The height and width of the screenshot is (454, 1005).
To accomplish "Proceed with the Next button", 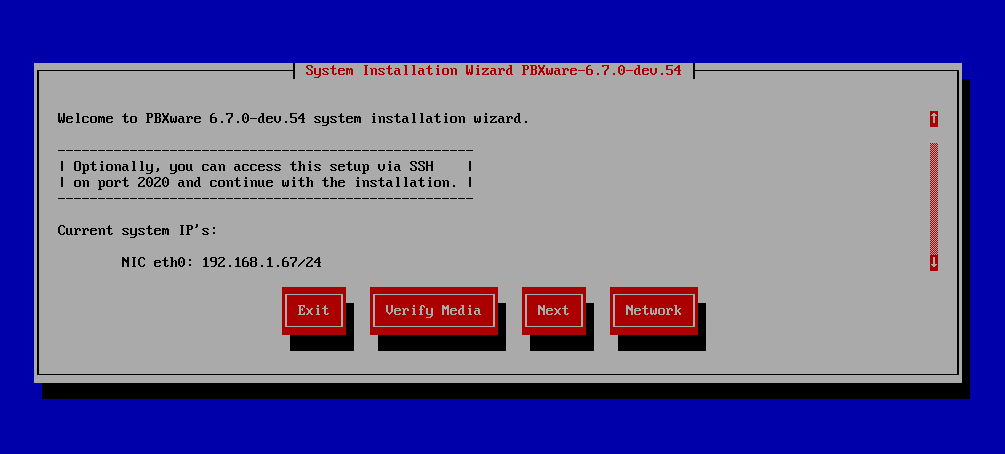I will pyautogui.click(x=553, y=310).
